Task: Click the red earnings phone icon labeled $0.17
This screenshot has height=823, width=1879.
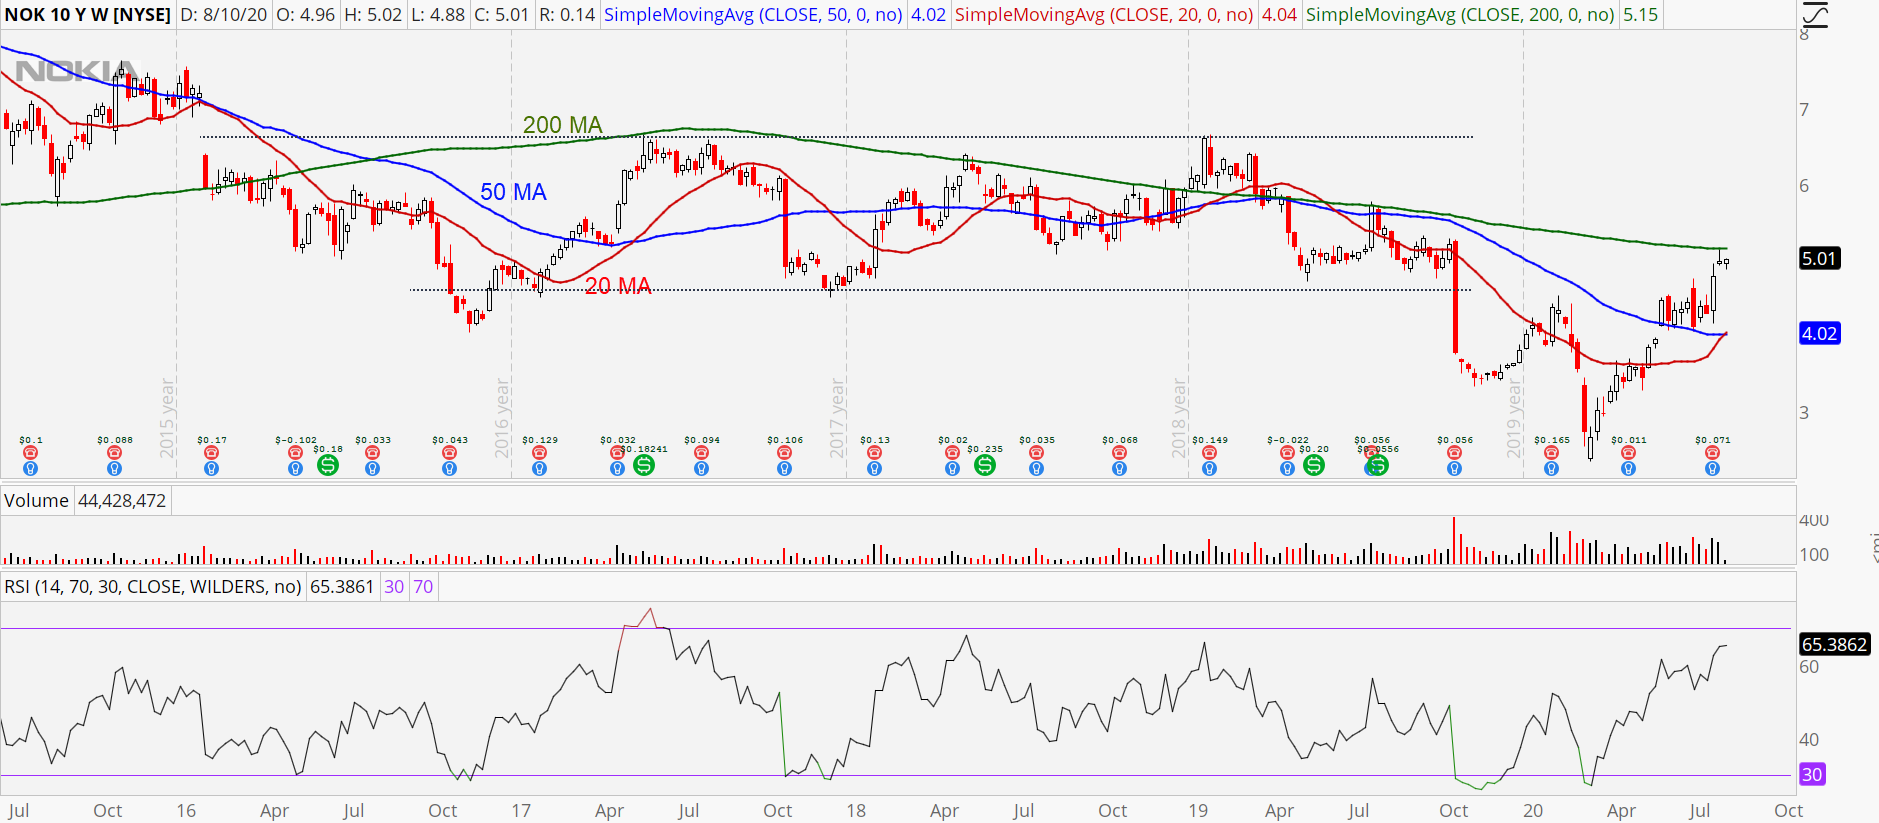Action: tap(211, 453)
